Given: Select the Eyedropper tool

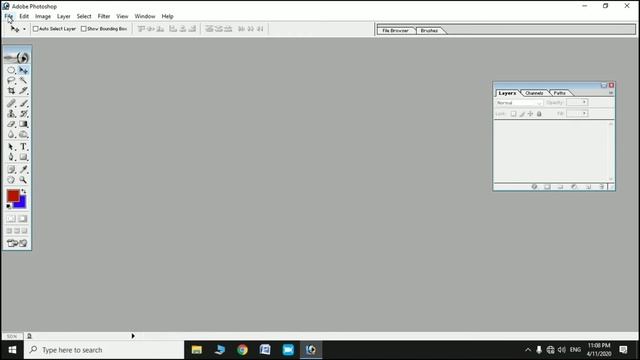Looking at the screenshot, I should [x=23, y=169].
